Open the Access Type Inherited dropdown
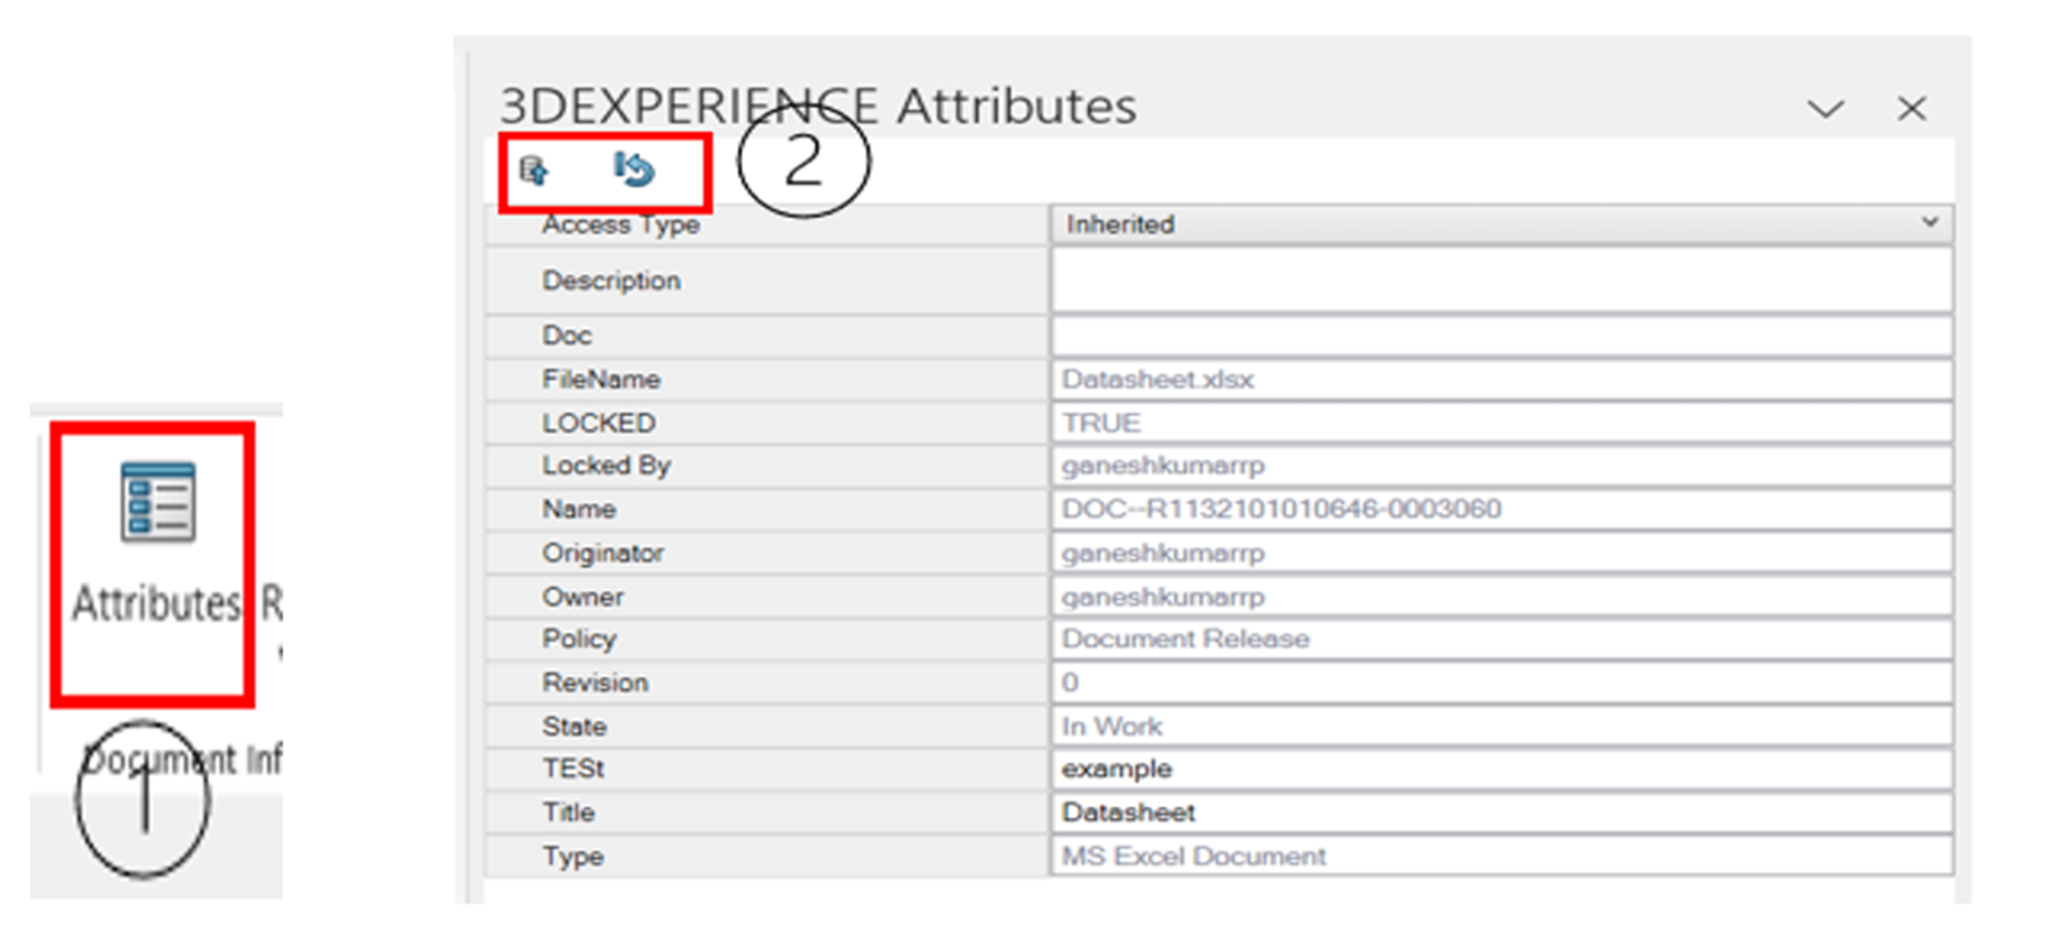Image resolution: width=2048 pixels, height=928 pixels. (1501, 224)
